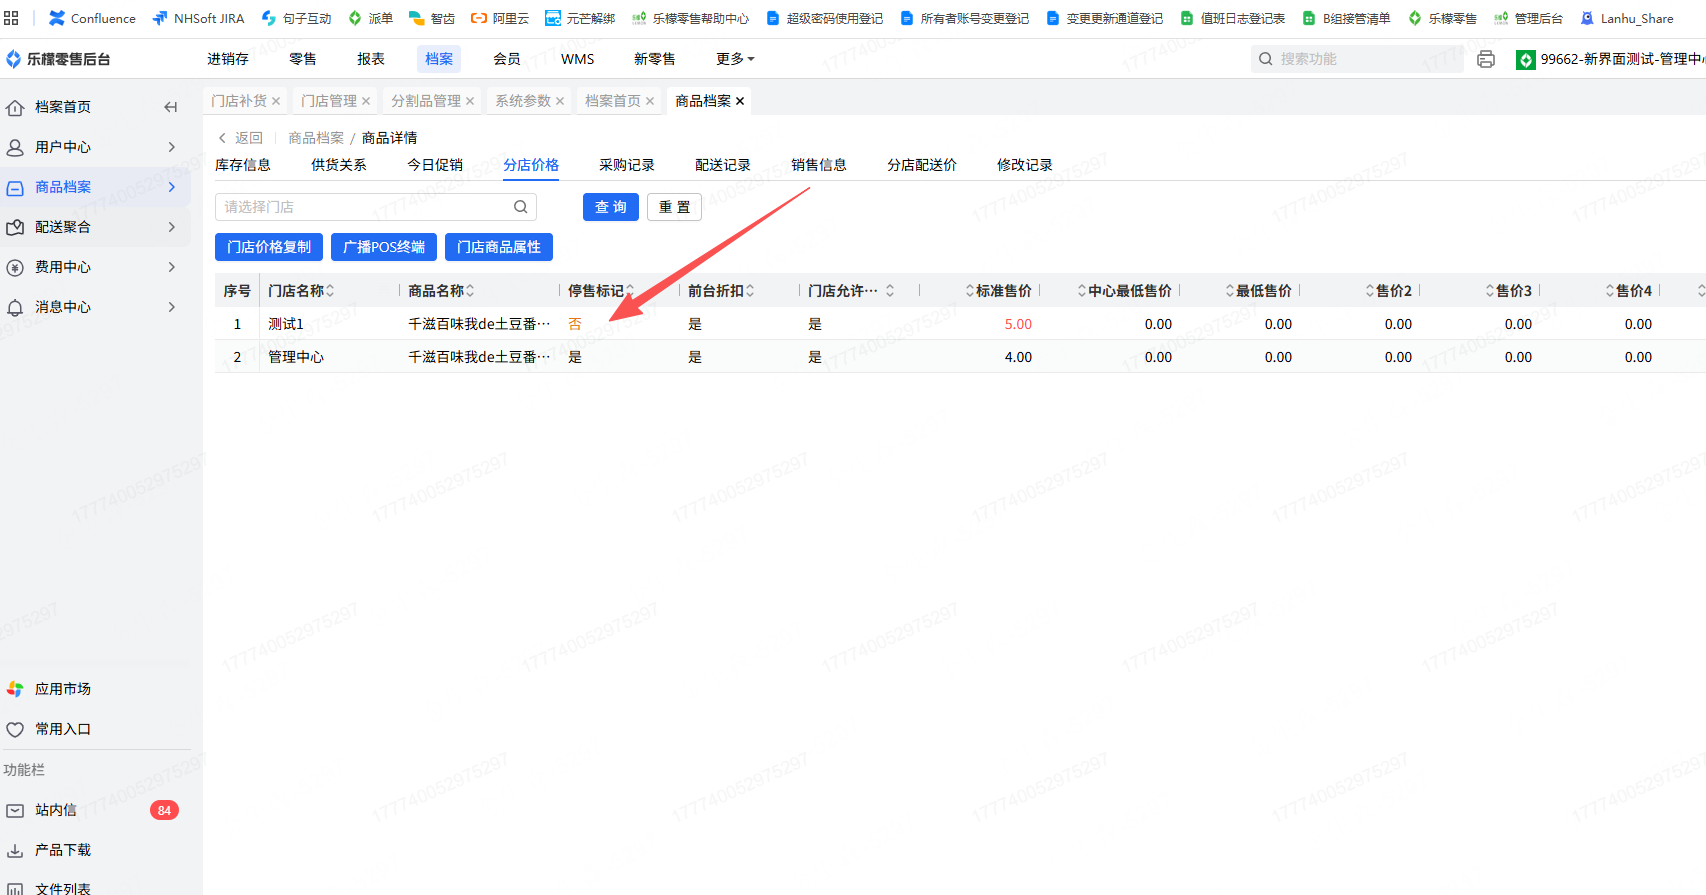This screenshot has height=895, width=1706.
Task: Open the 阿里云 bookmark
Action: coord(500,18)
